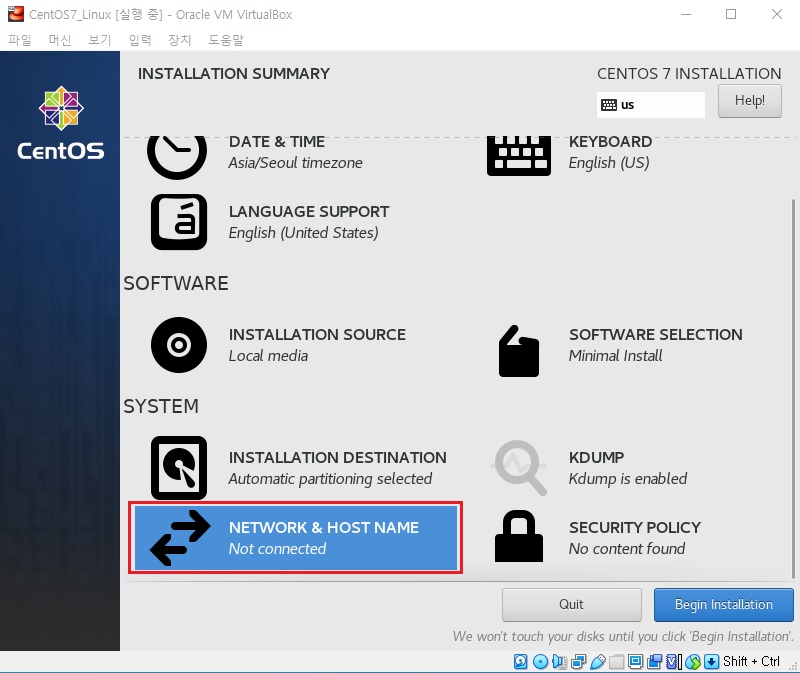The image size is (800, 673).
Task: Click the installer vertical scrollbar
Action: tap(793, 389)
